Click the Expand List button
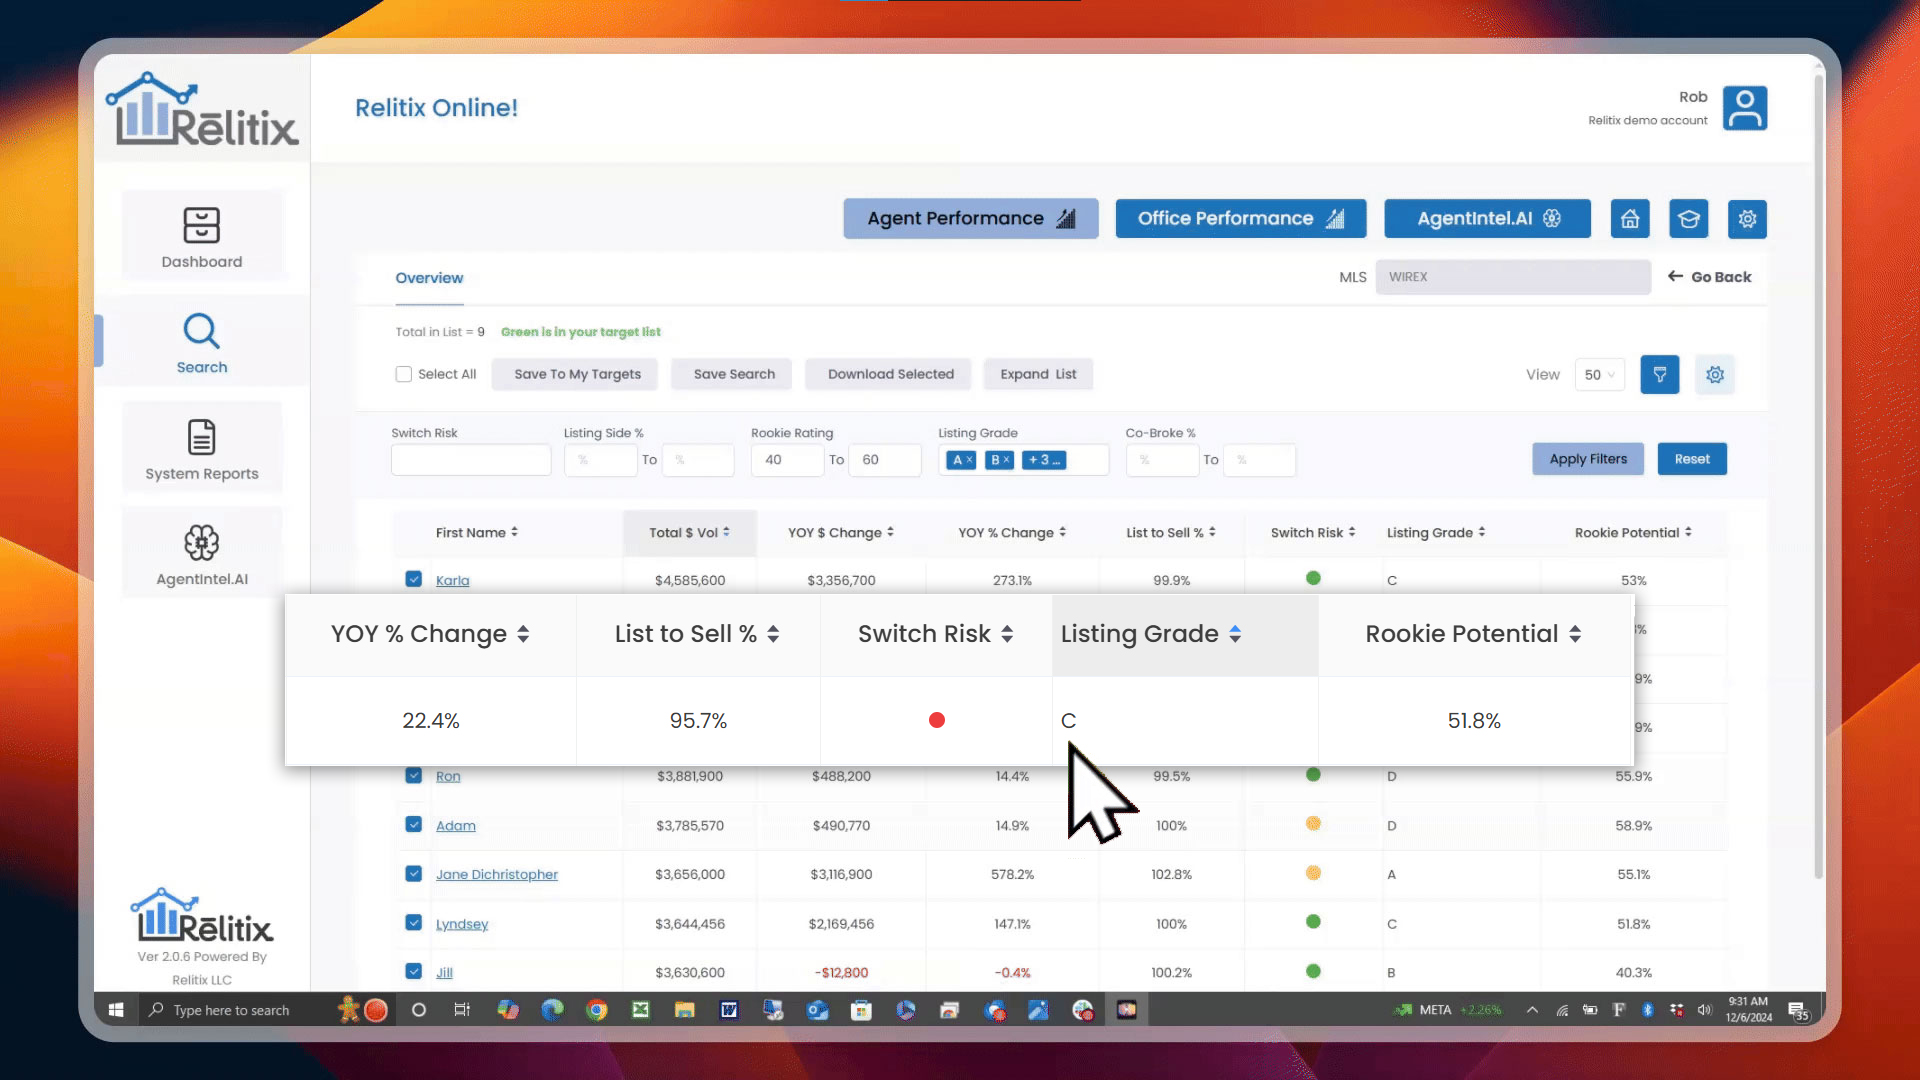 click(x=1038, y=374)
